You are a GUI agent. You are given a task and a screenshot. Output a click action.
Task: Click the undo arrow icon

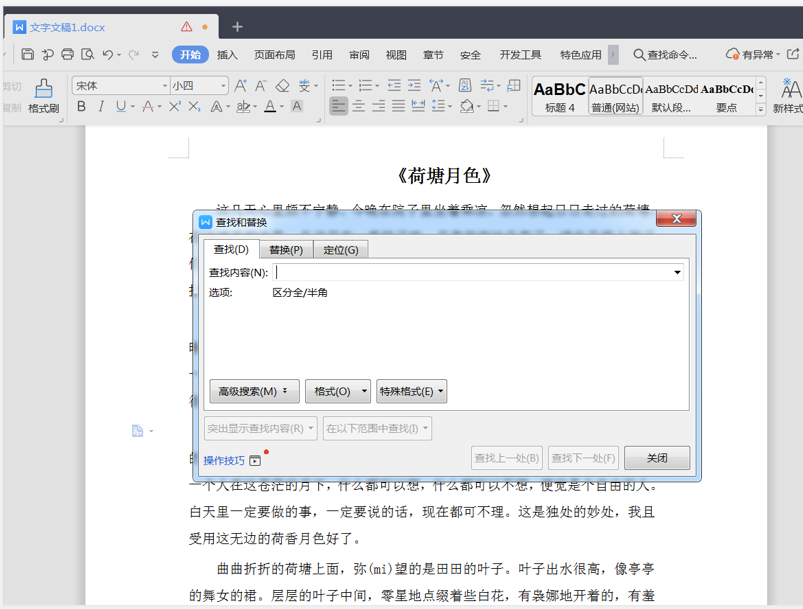tap(108, 55)
